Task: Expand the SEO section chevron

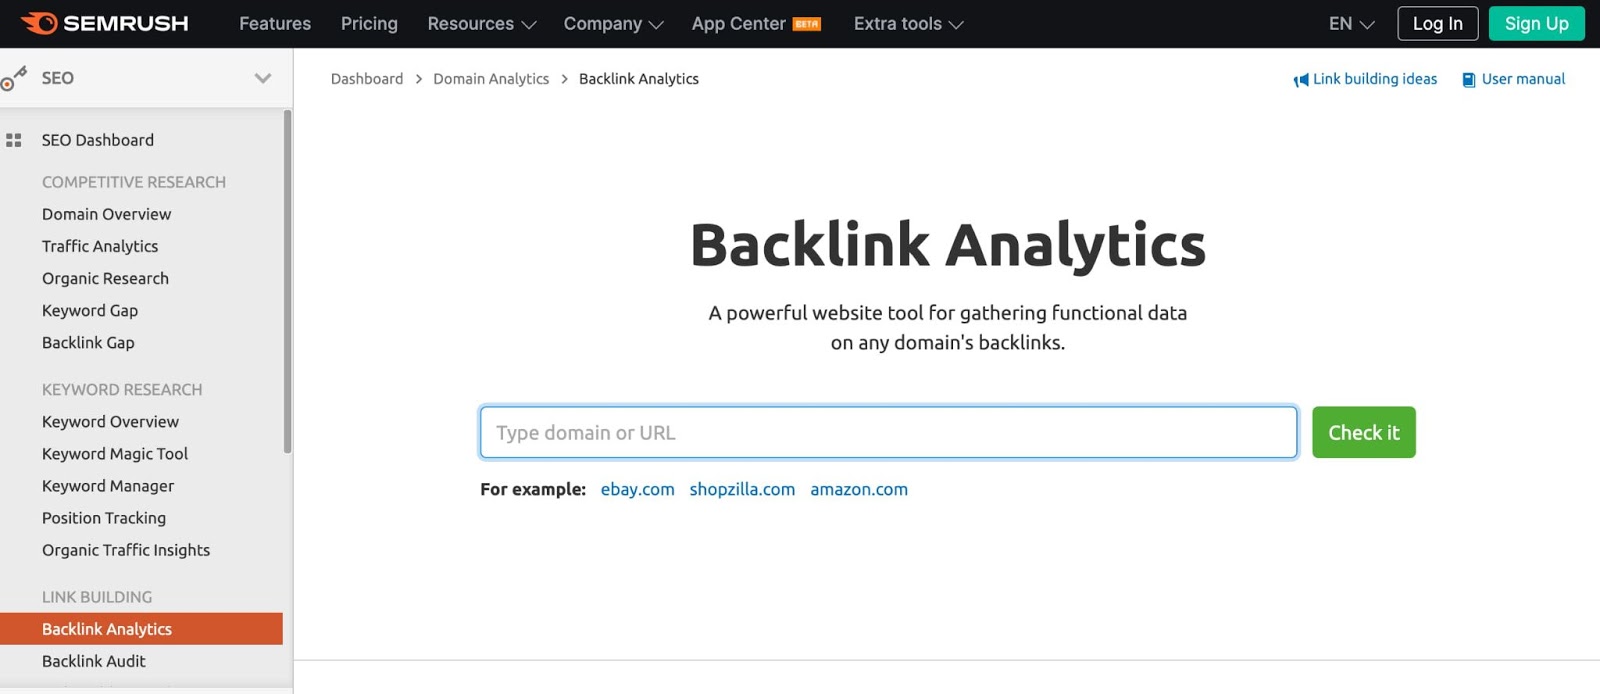Action: pos(263,78)
